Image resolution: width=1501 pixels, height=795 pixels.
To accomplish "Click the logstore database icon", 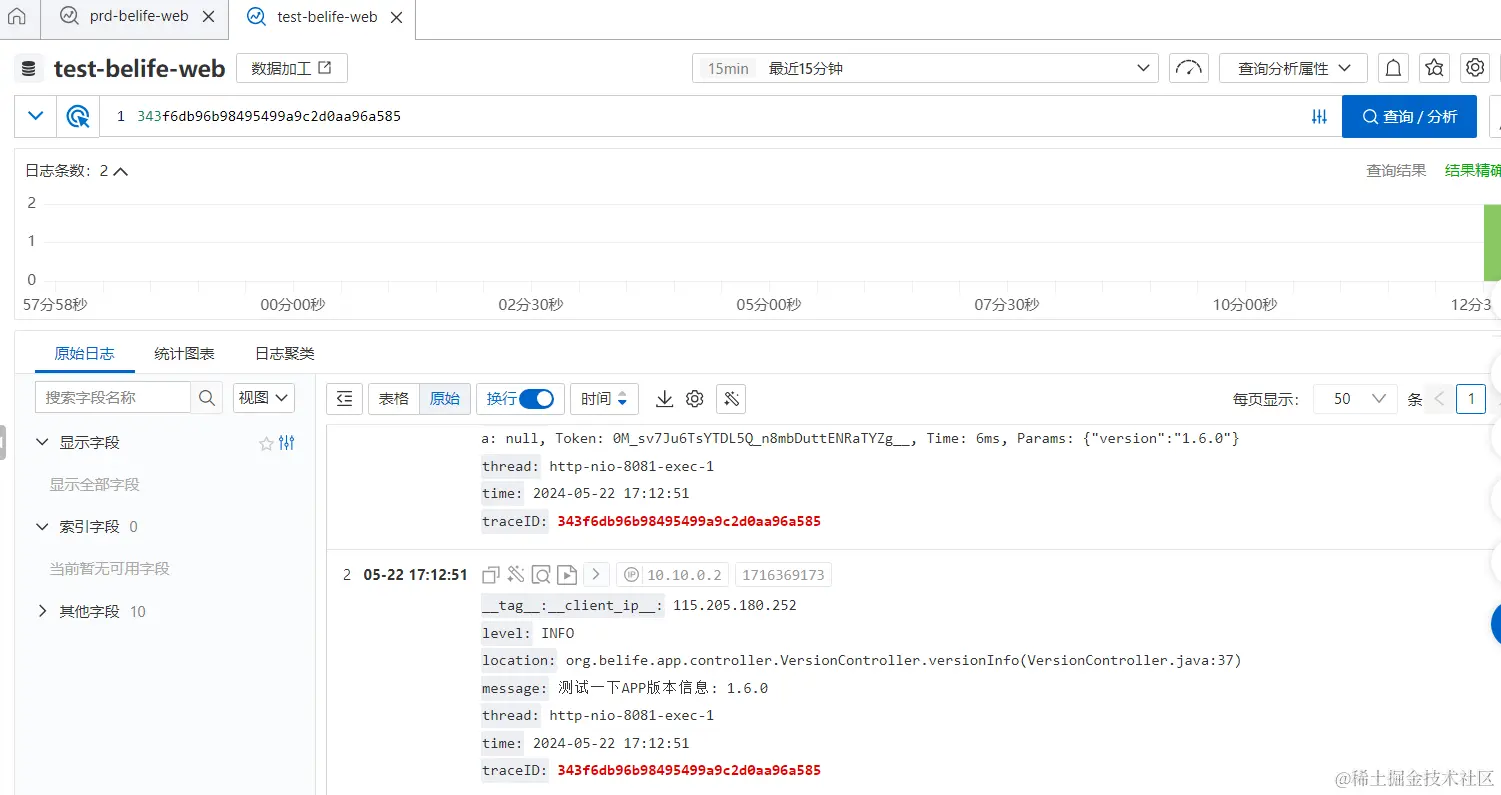I will [x=29, y=68].
